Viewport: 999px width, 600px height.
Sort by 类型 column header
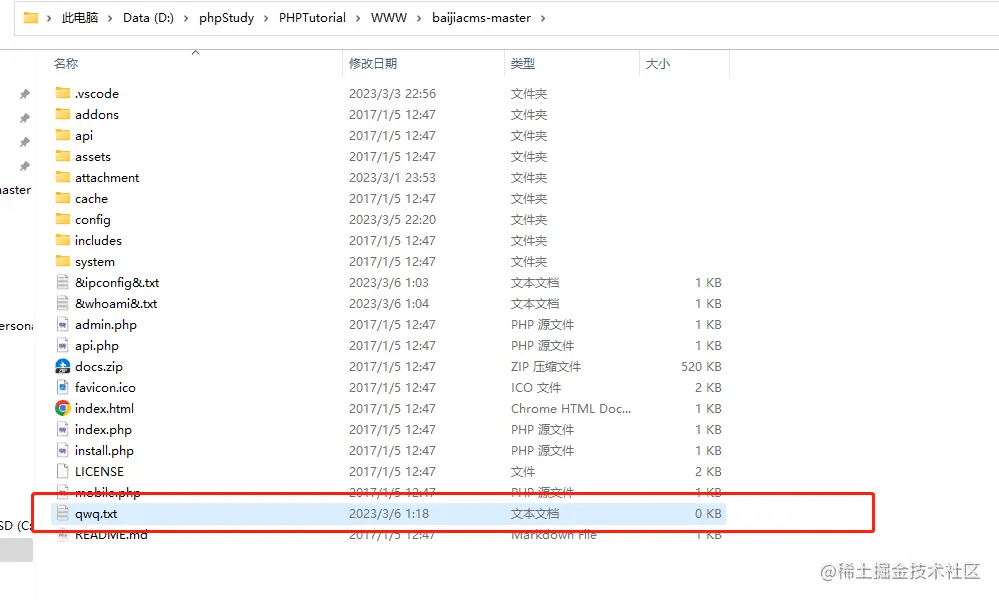(x=523, y=64)
